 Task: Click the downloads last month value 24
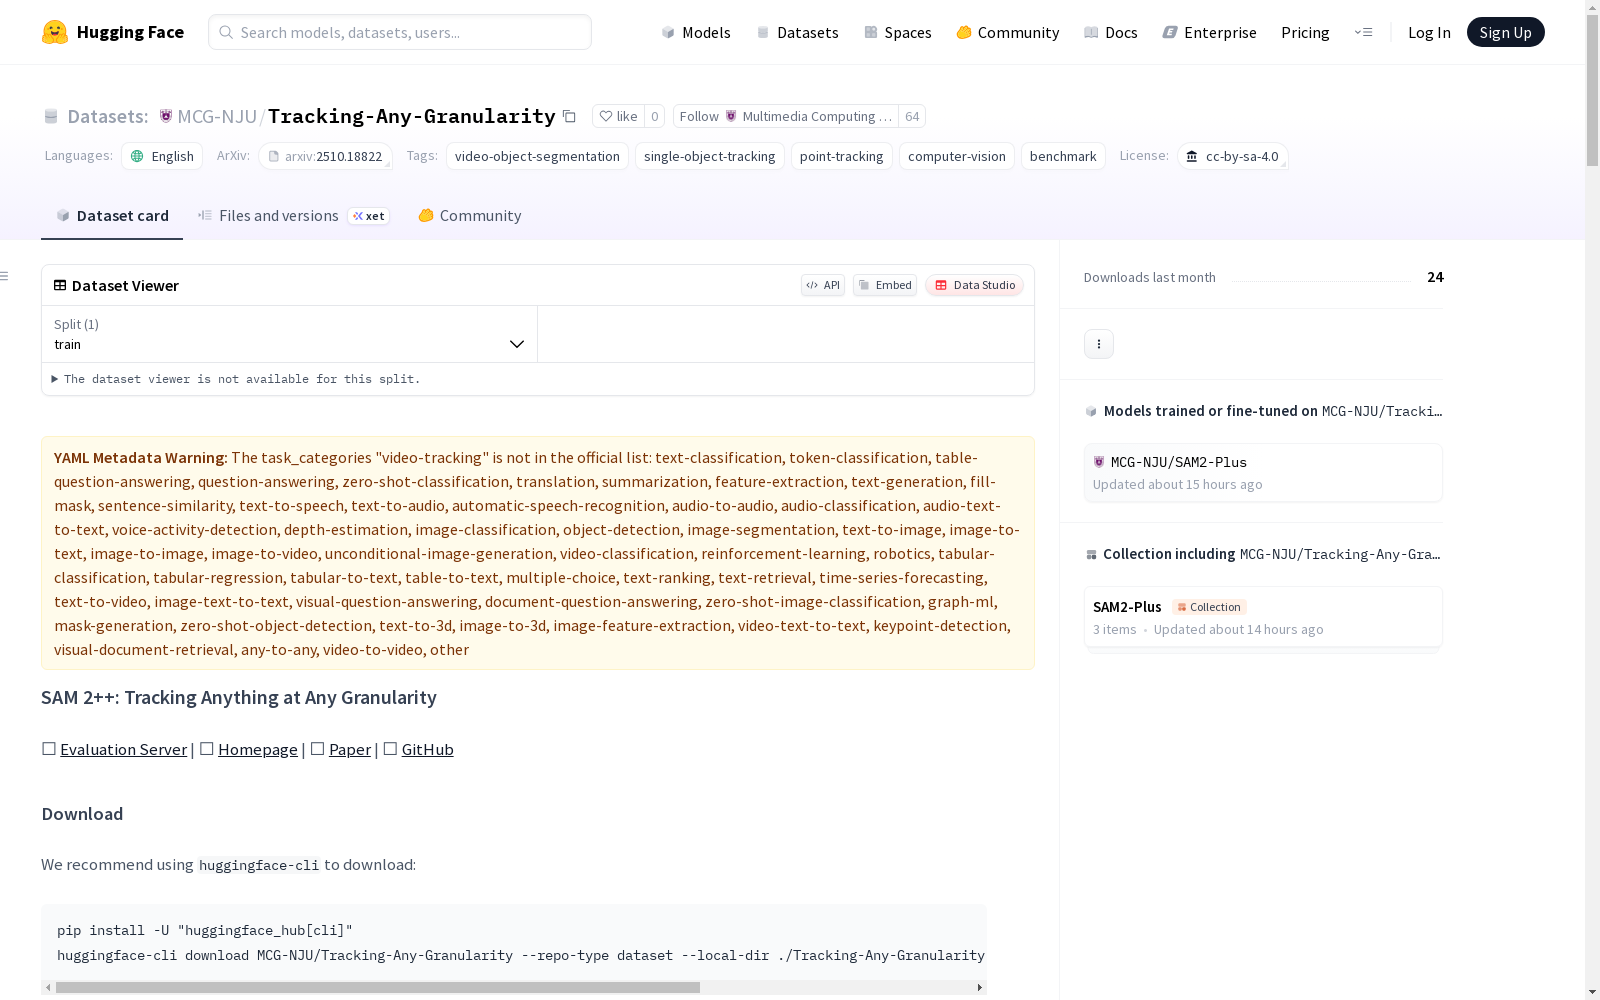point(1435,277)
